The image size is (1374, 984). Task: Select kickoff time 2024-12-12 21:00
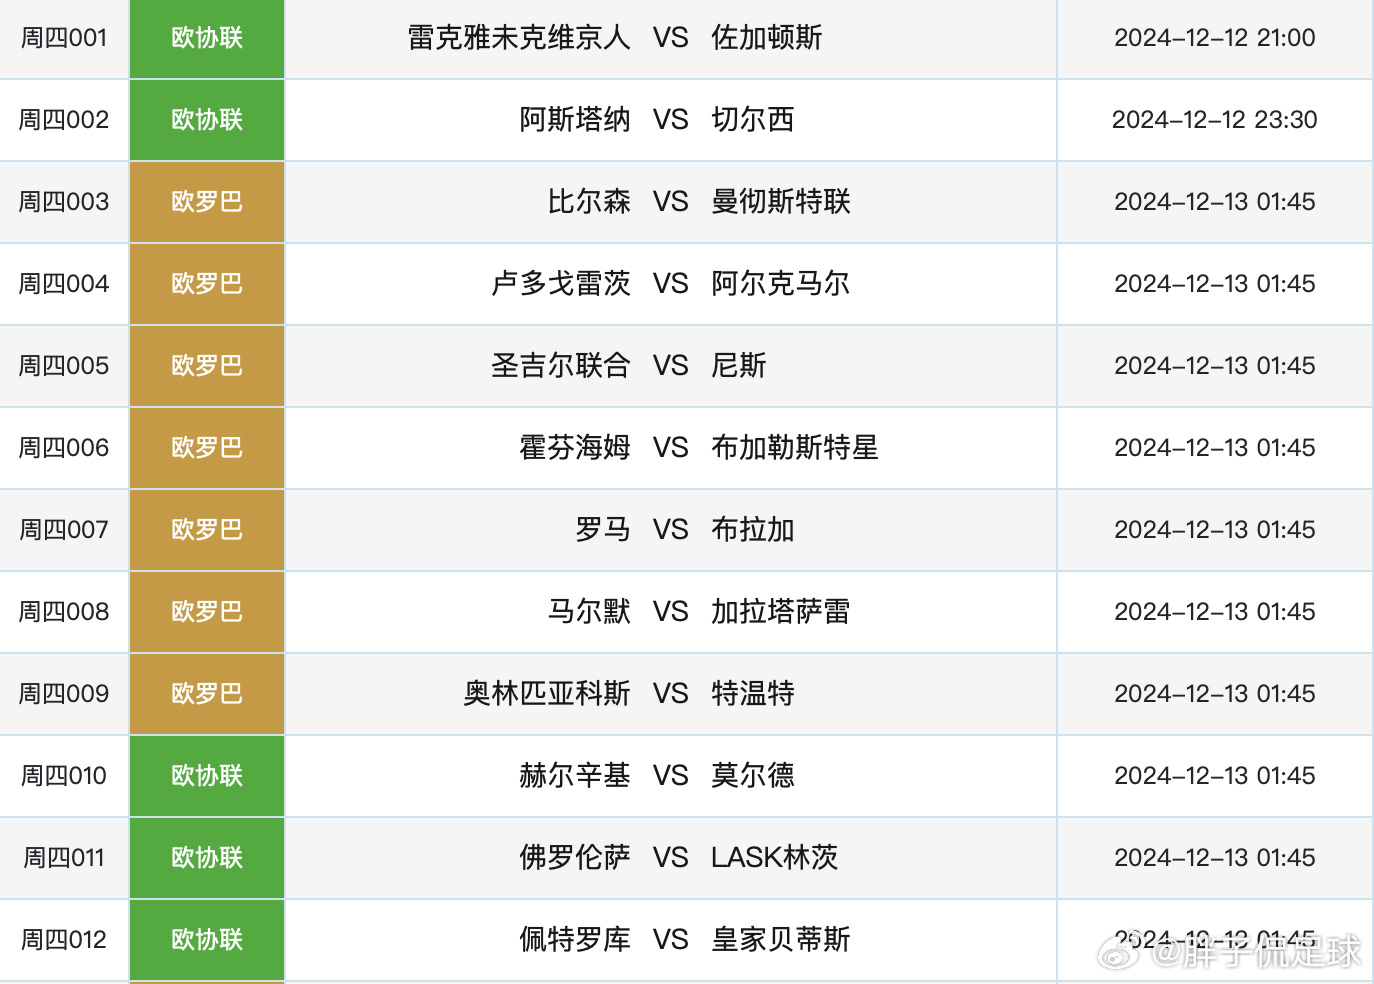(1215, 38)
